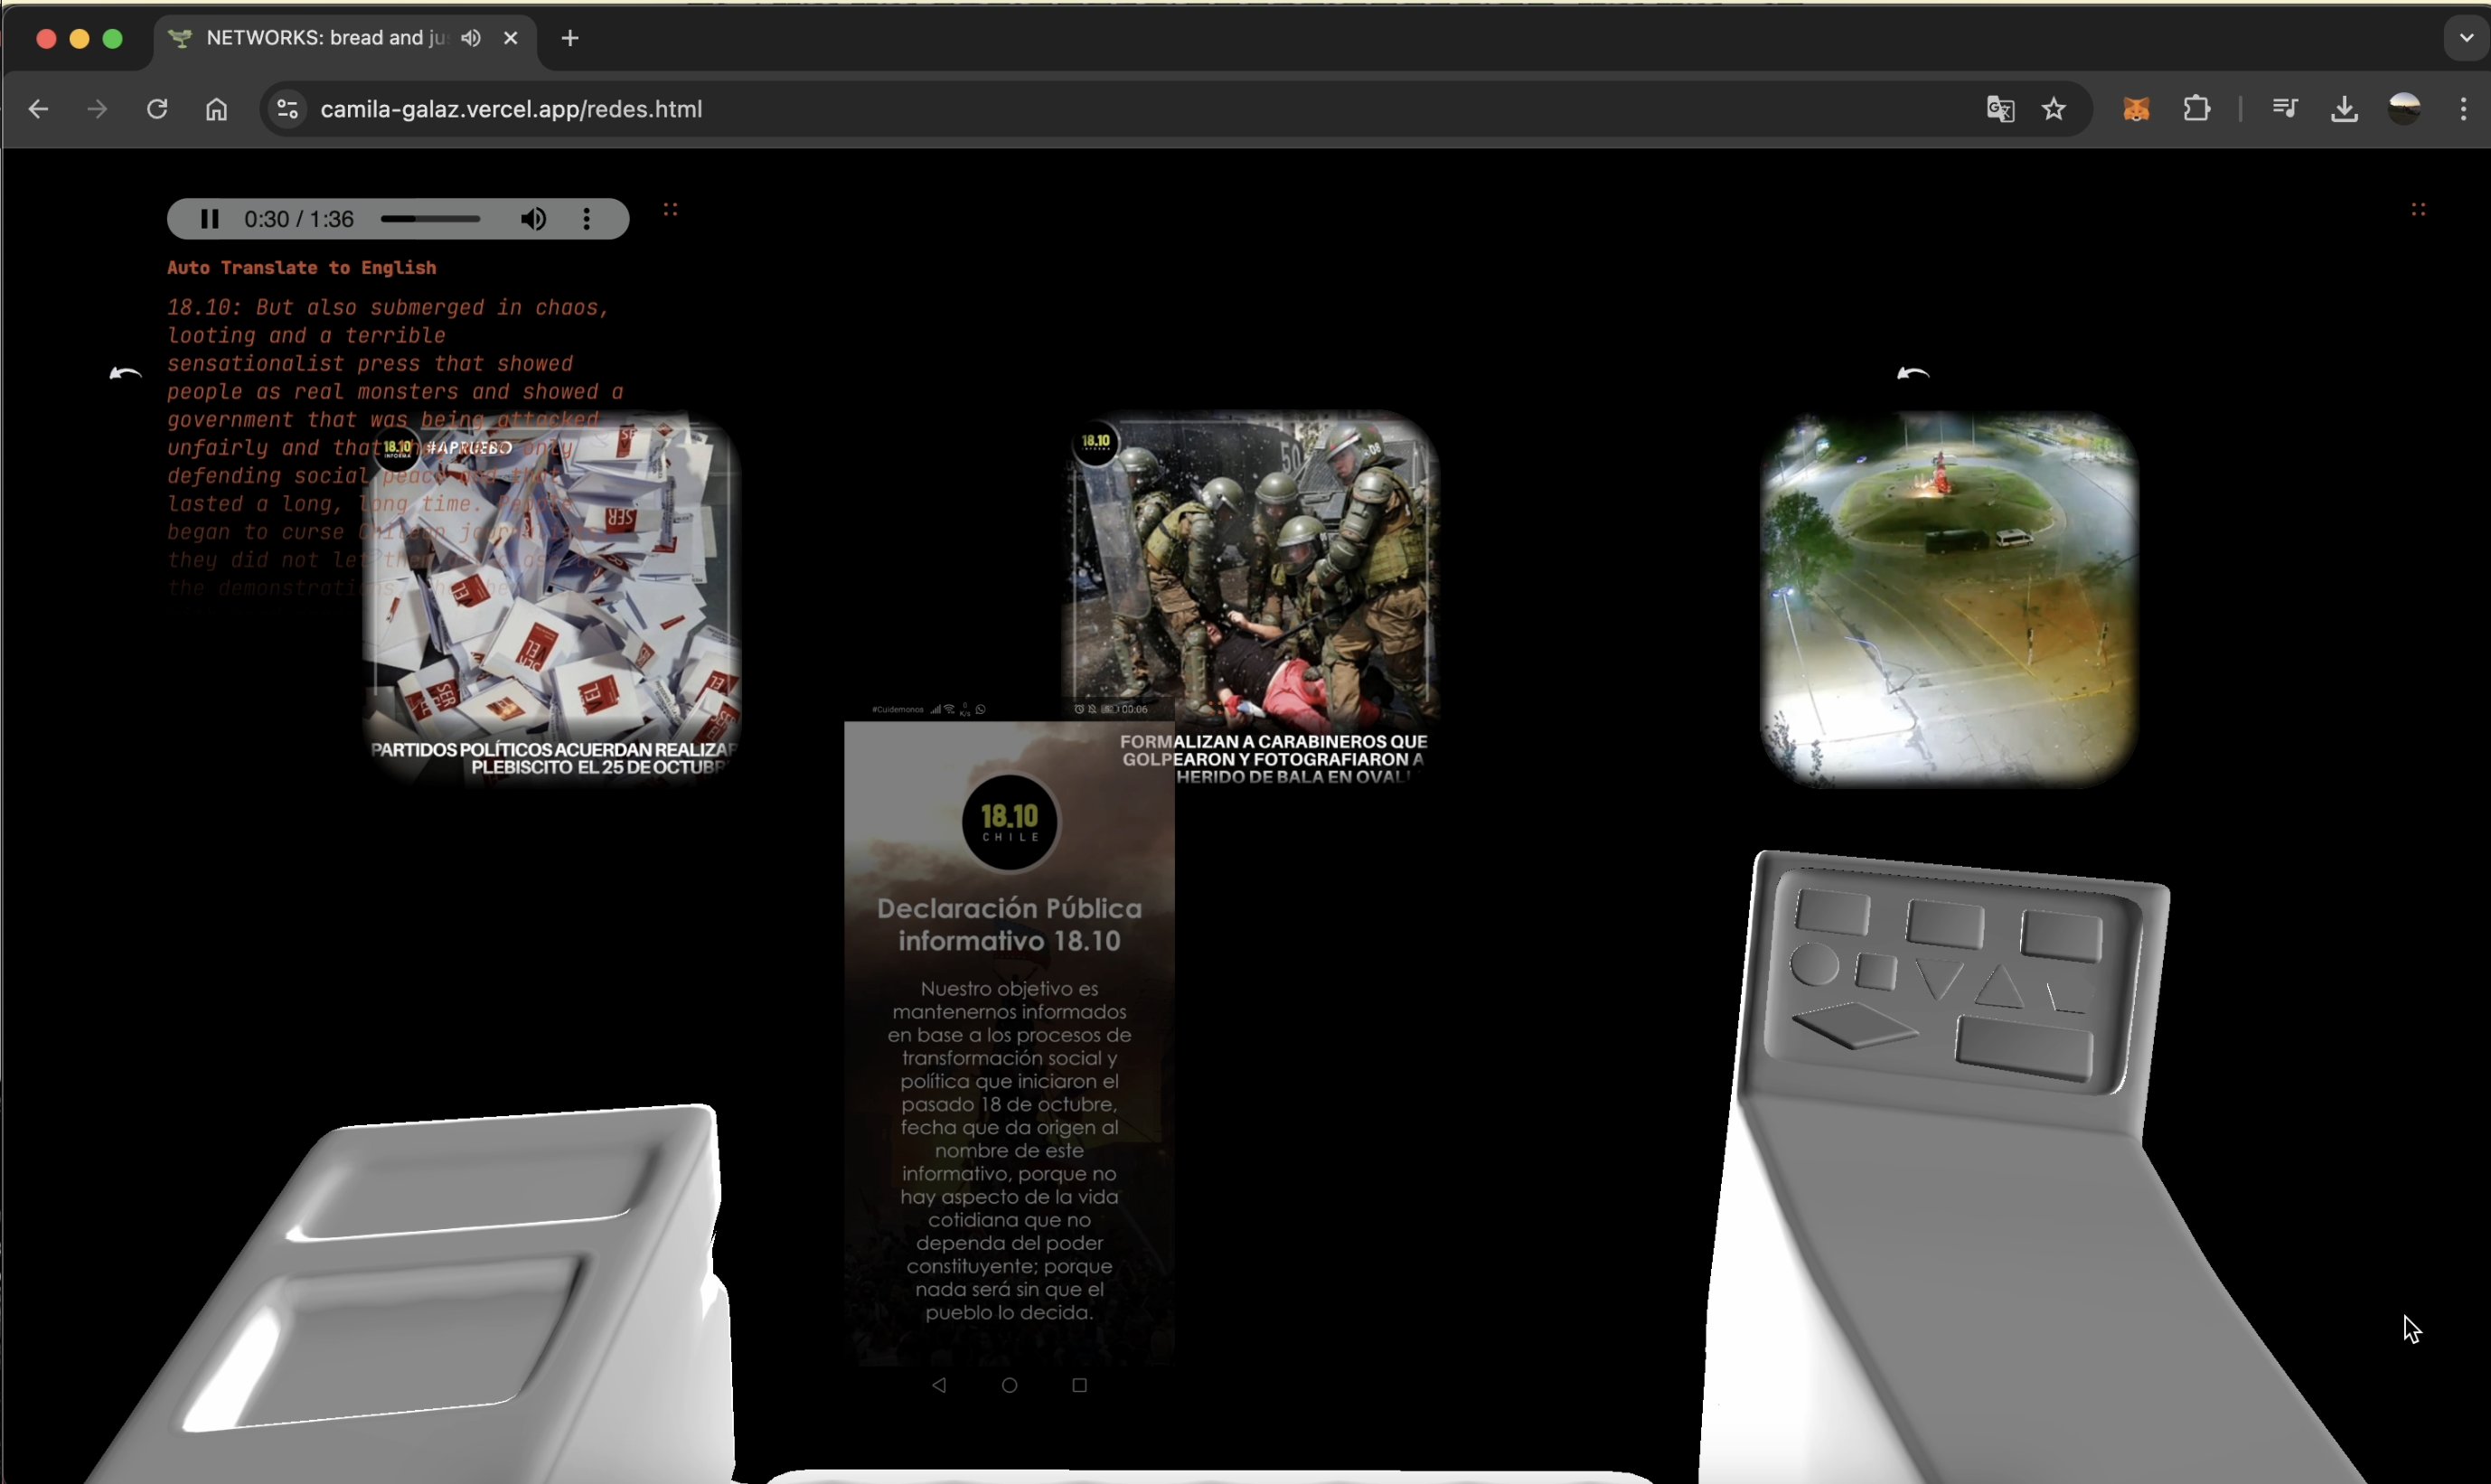The height and width of the screenshot is (1484, 2491).
Task: Open audio player three-dot options menu
Action: coord(587,219)
